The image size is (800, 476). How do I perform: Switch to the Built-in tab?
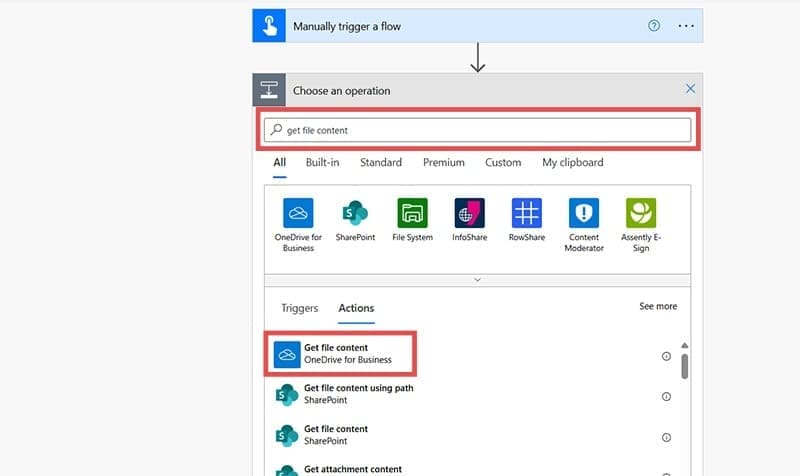[322, 162]
